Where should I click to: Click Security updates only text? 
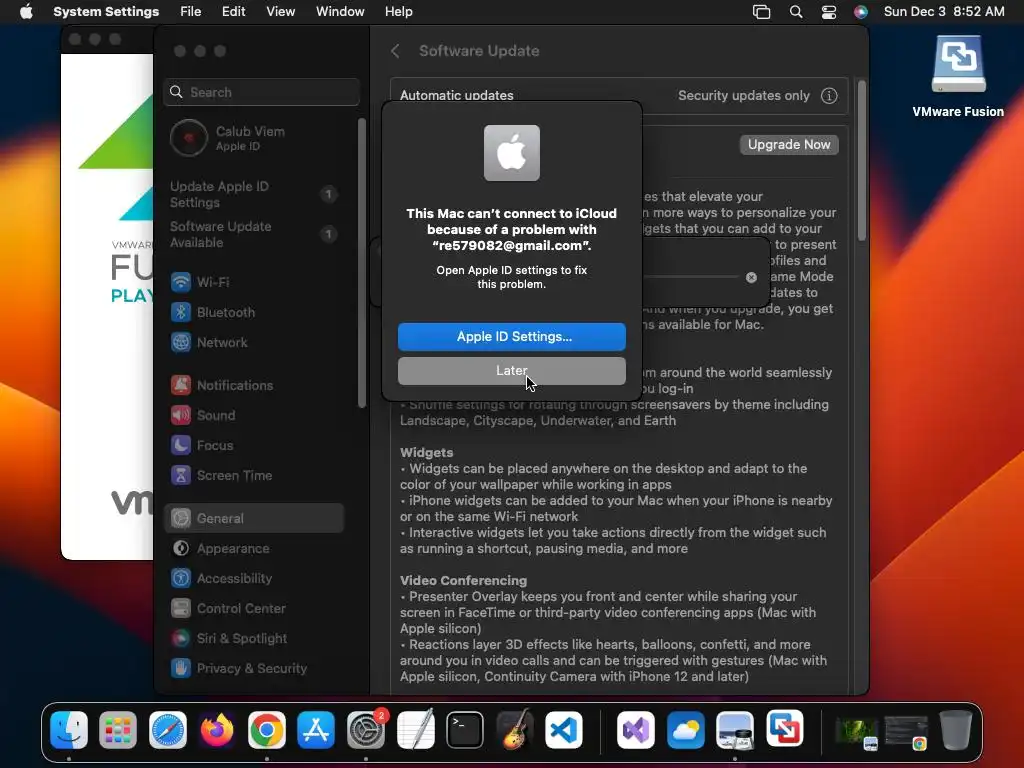coord(744,96)
